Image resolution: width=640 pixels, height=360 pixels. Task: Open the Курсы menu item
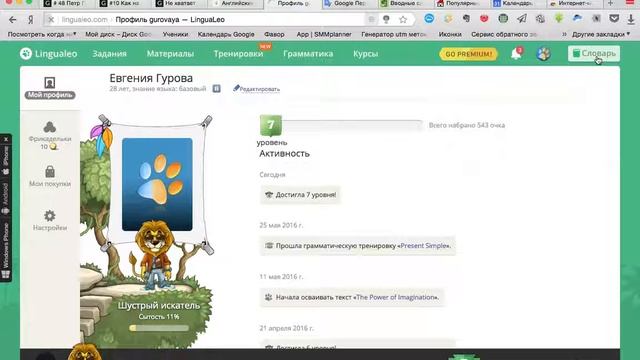(x=365, y=53)
